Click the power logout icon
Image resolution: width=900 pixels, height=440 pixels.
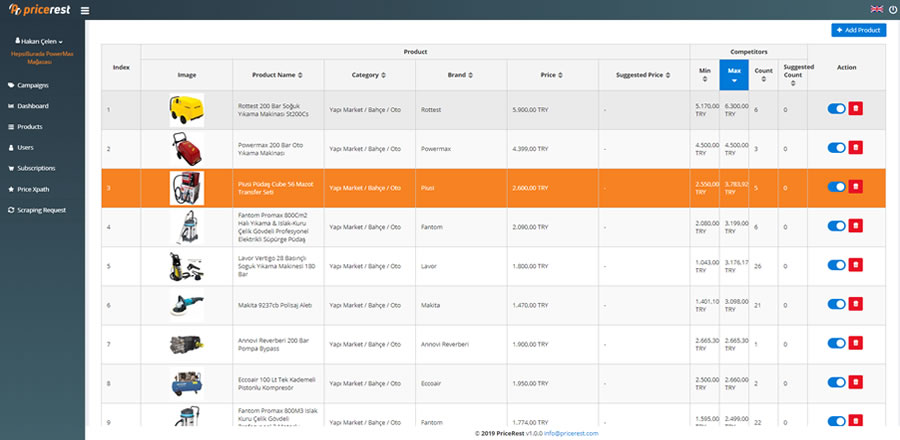[x=893, y=9]
